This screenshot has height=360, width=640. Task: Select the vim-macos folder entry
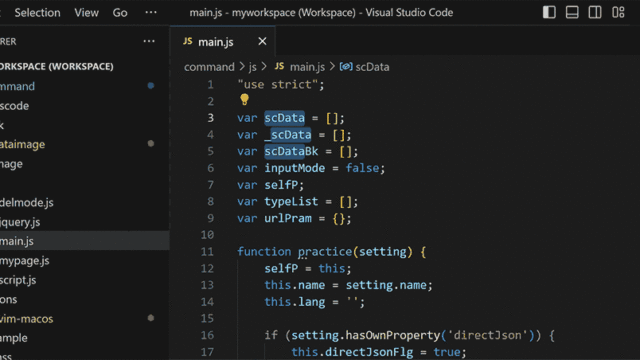[27, 319]
